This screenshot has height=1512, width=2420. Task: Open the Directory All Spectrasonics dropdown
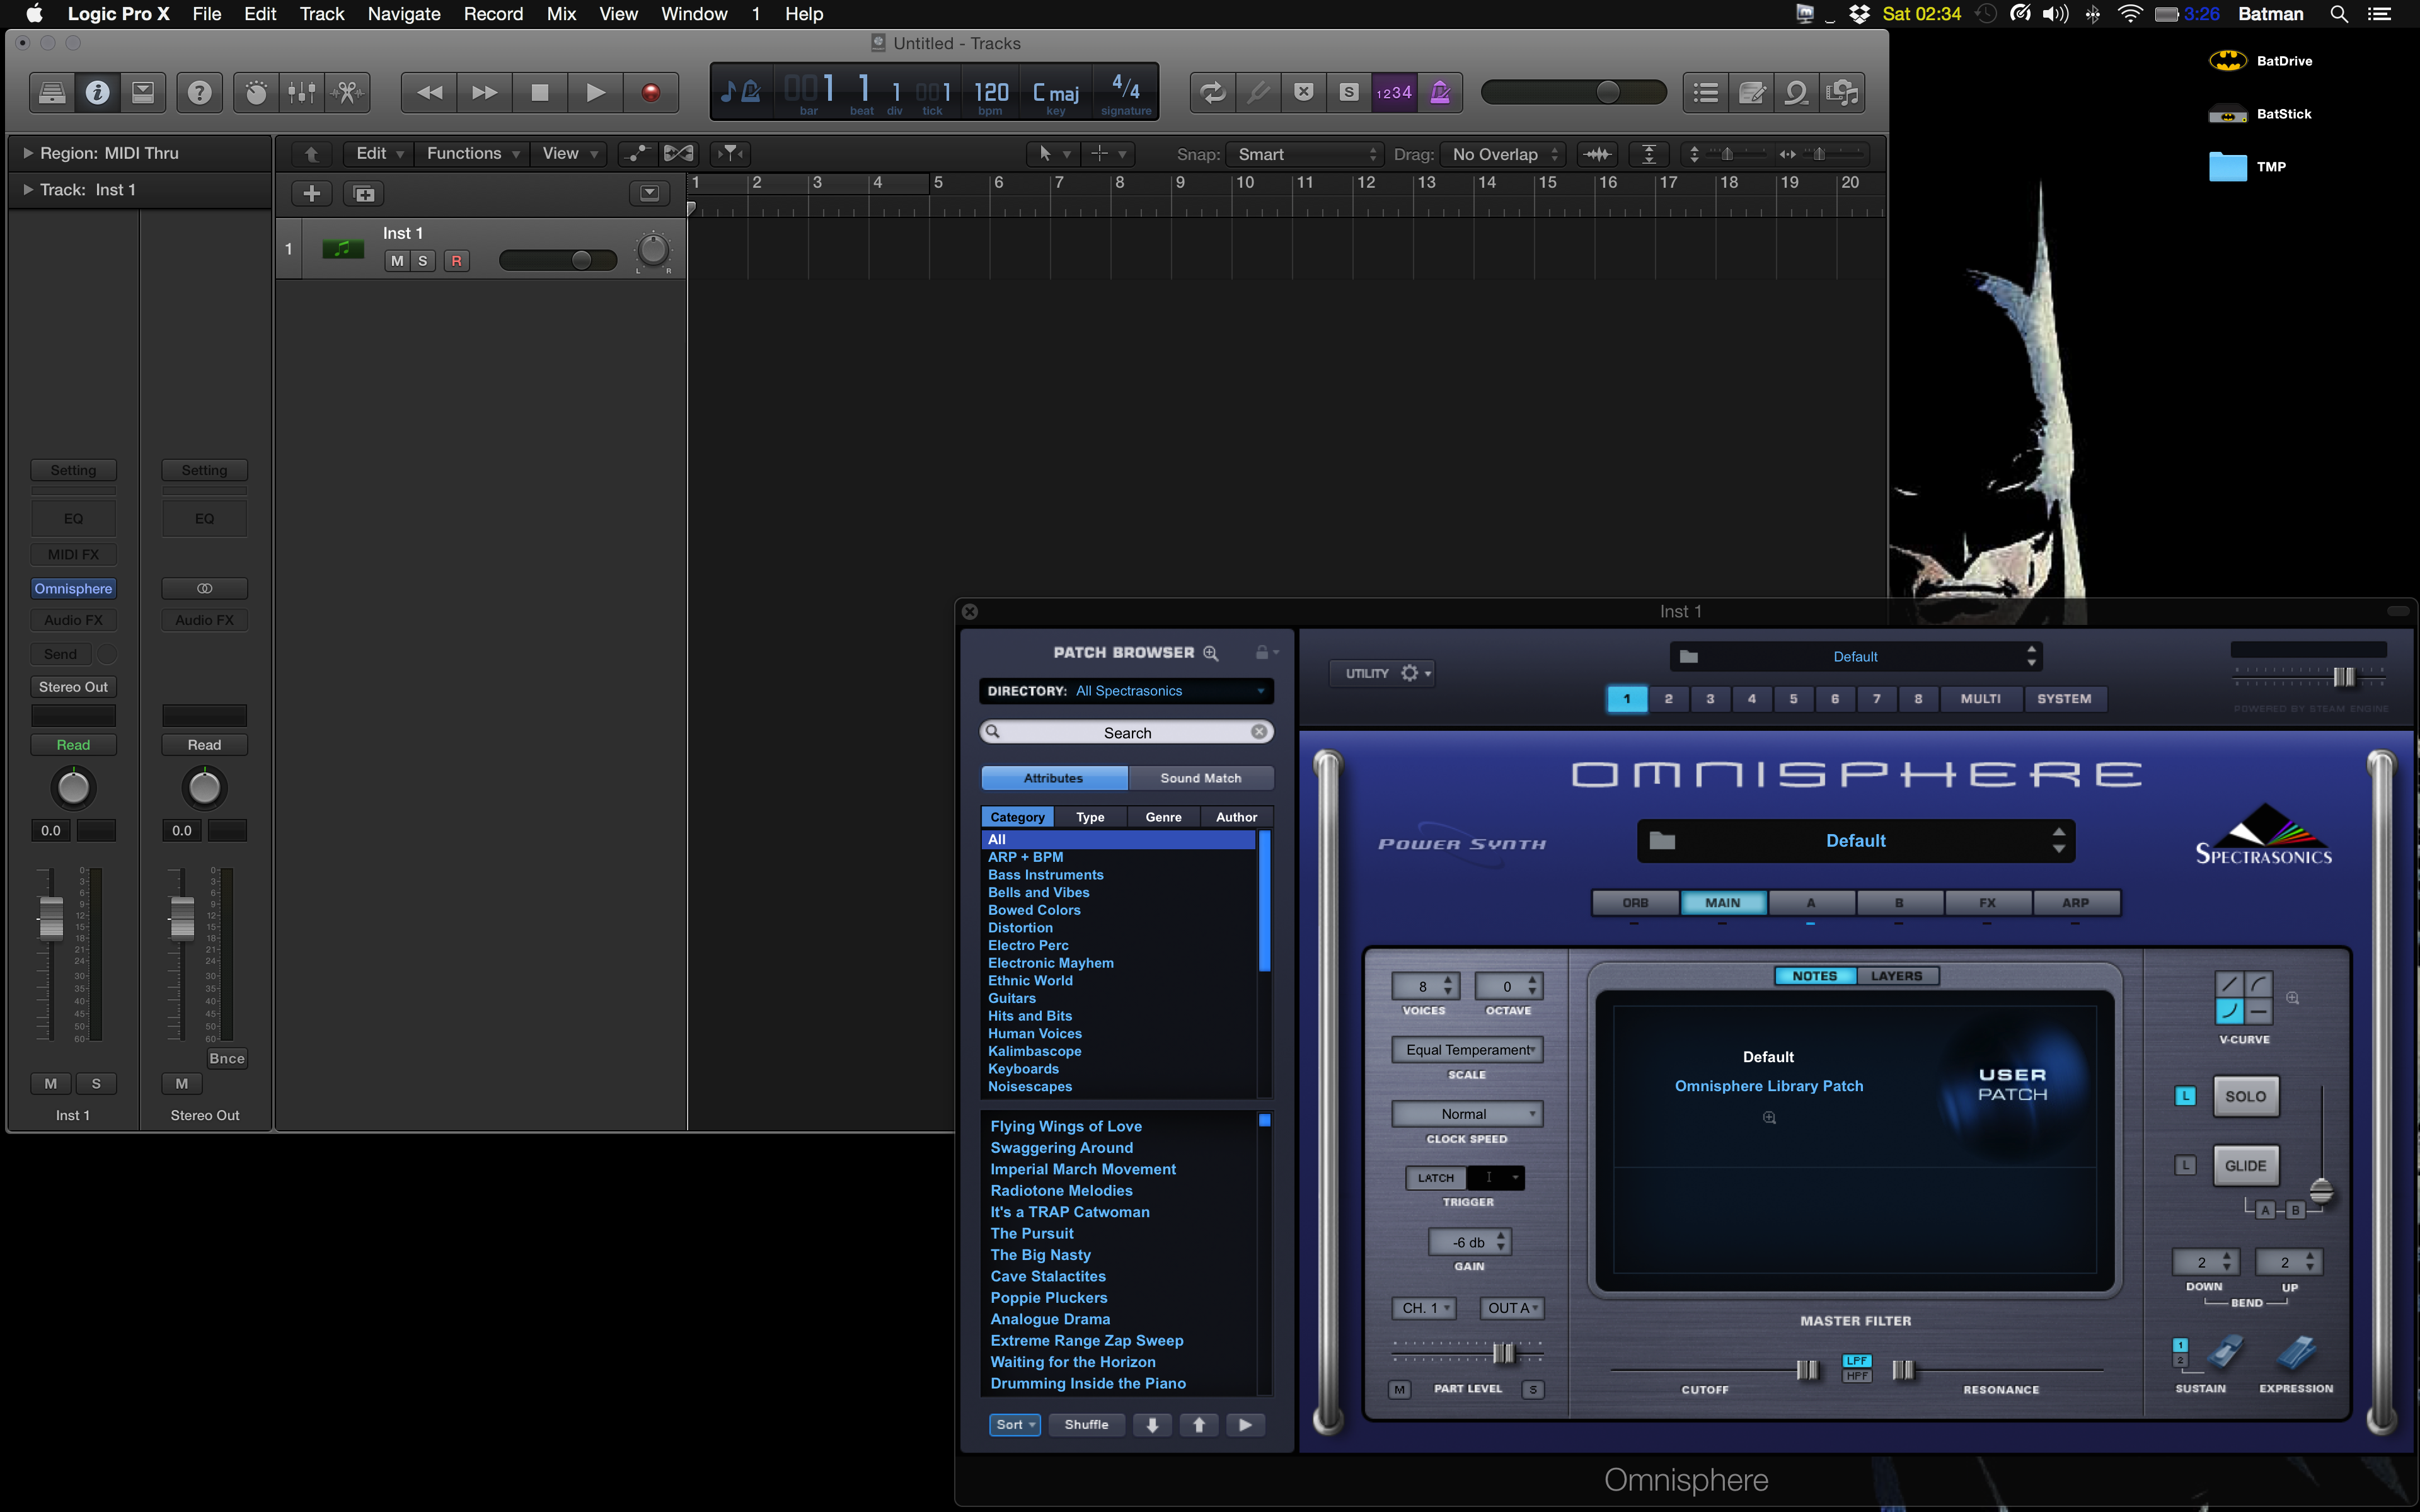pos(1127,691)
